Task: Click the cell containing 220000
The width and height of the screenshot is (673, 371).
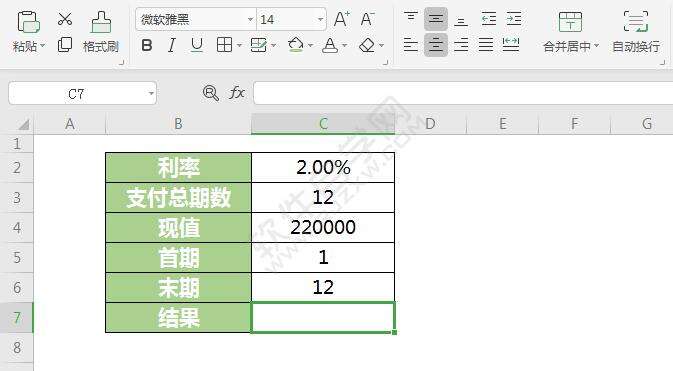Action: point(323,228)
